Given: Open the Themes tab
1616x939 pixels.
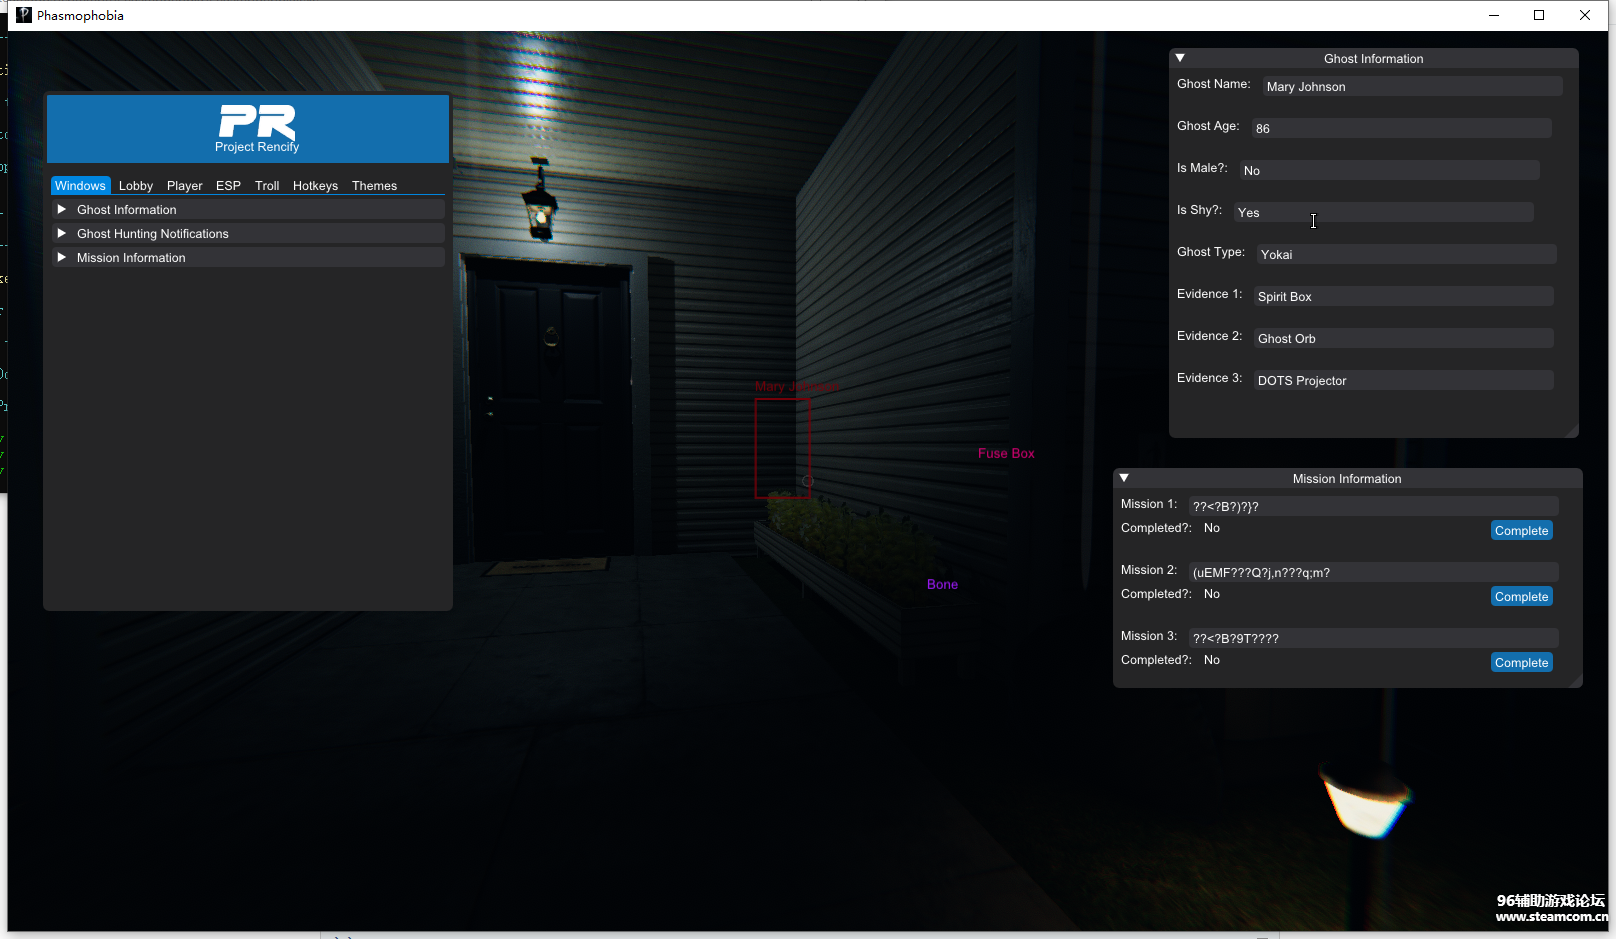Looking at the screenshot, I should pos(374,186).
